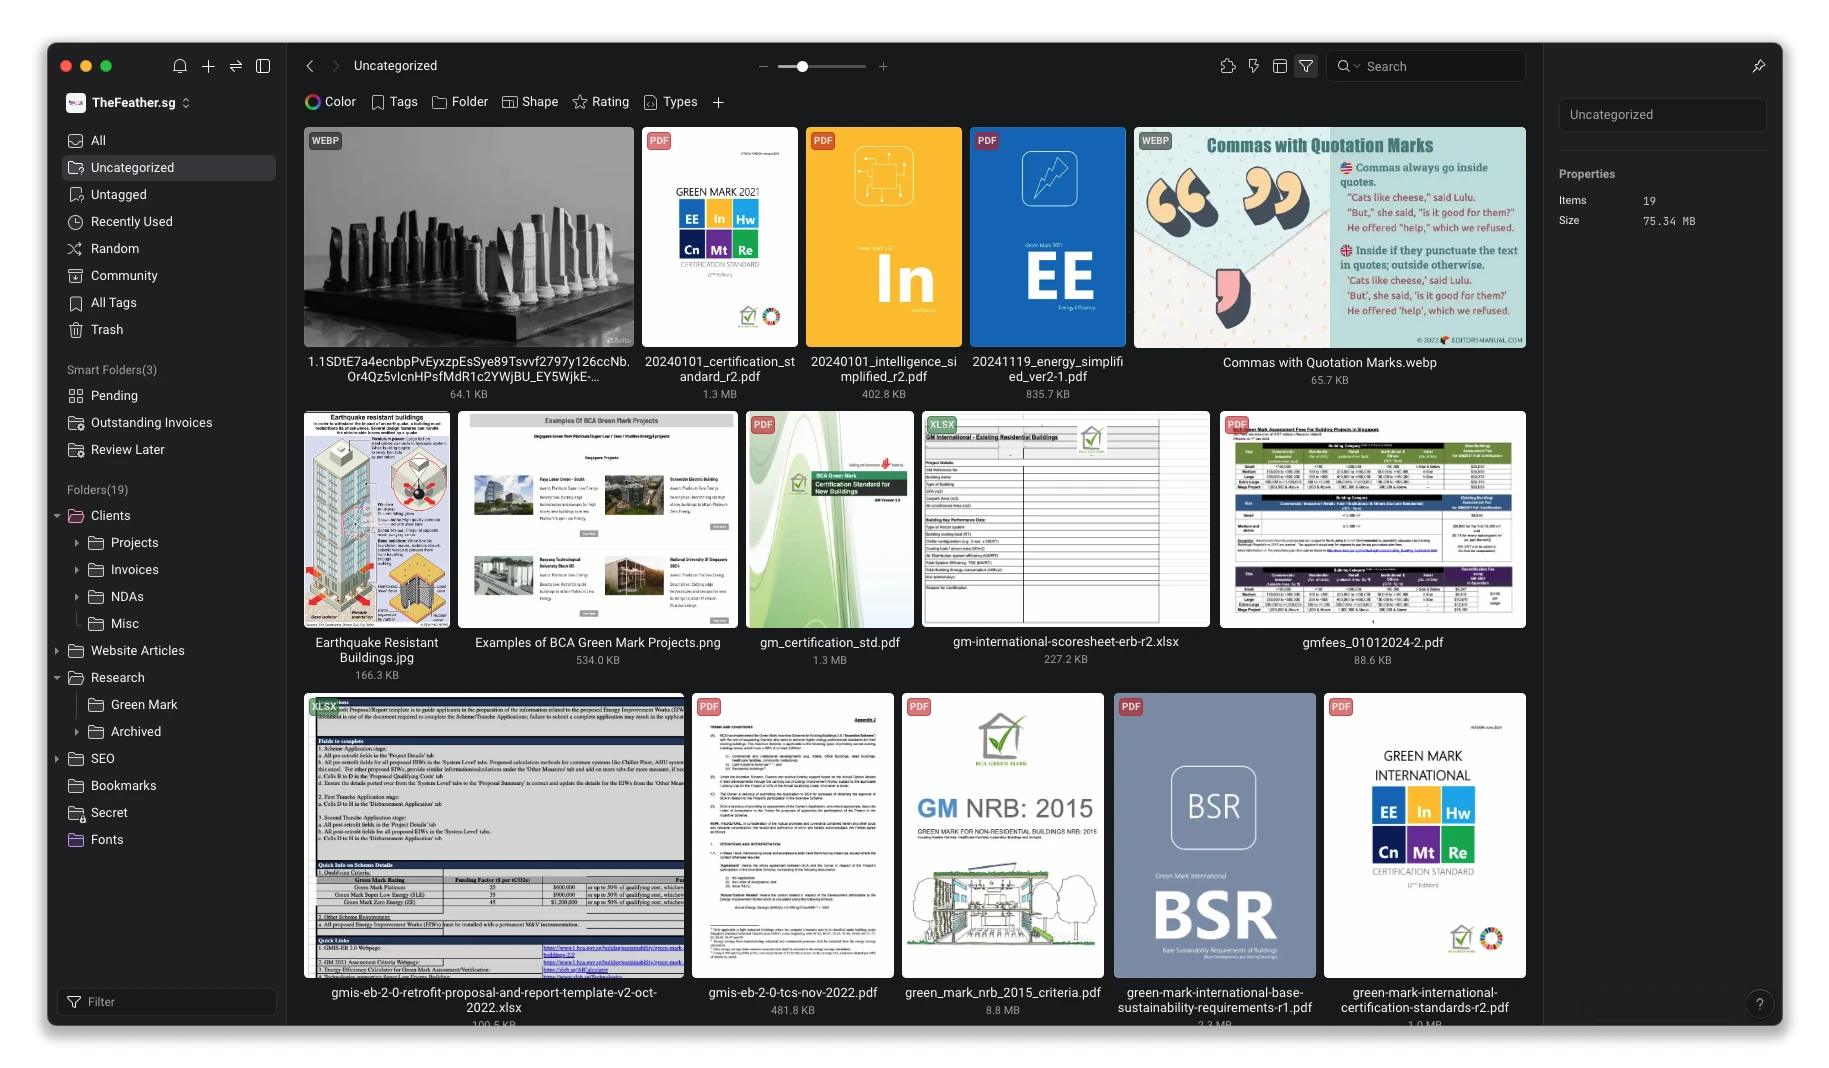This screenshot has height=1068, width=1829.
Task: Select the 20240101_intelligence_simplified_r2.pdf thumbnail
Action: coord(884,237)
